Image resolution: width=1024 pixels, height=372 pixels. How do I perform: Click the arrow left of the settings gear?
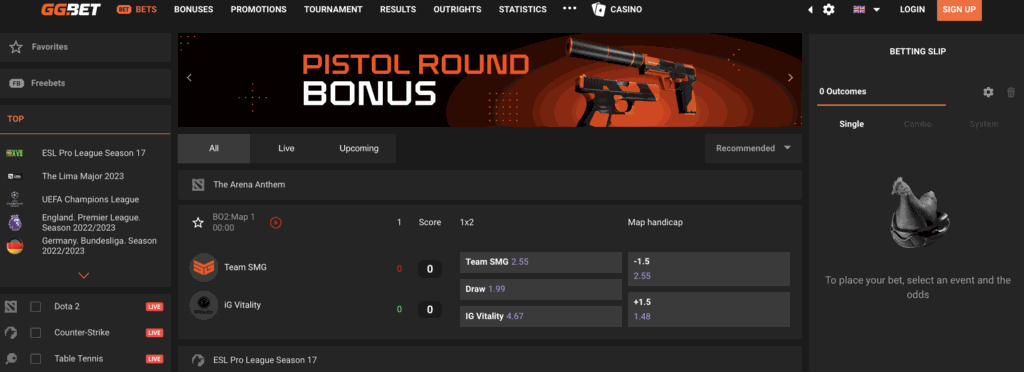[x=810, y=10]
